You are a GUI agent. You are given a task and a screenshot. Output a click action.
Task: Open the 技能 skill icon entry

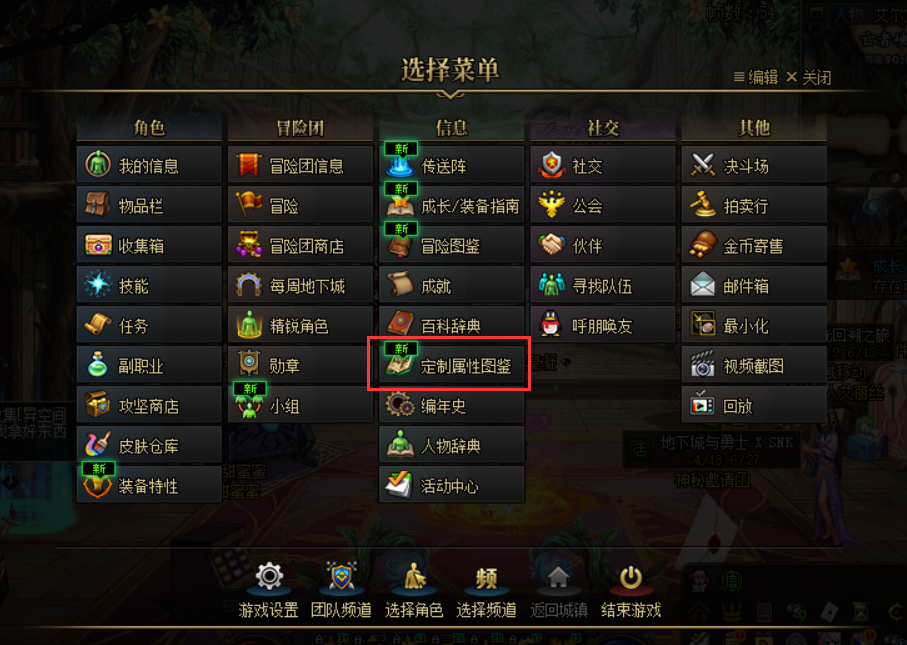[x=98, y=285]
